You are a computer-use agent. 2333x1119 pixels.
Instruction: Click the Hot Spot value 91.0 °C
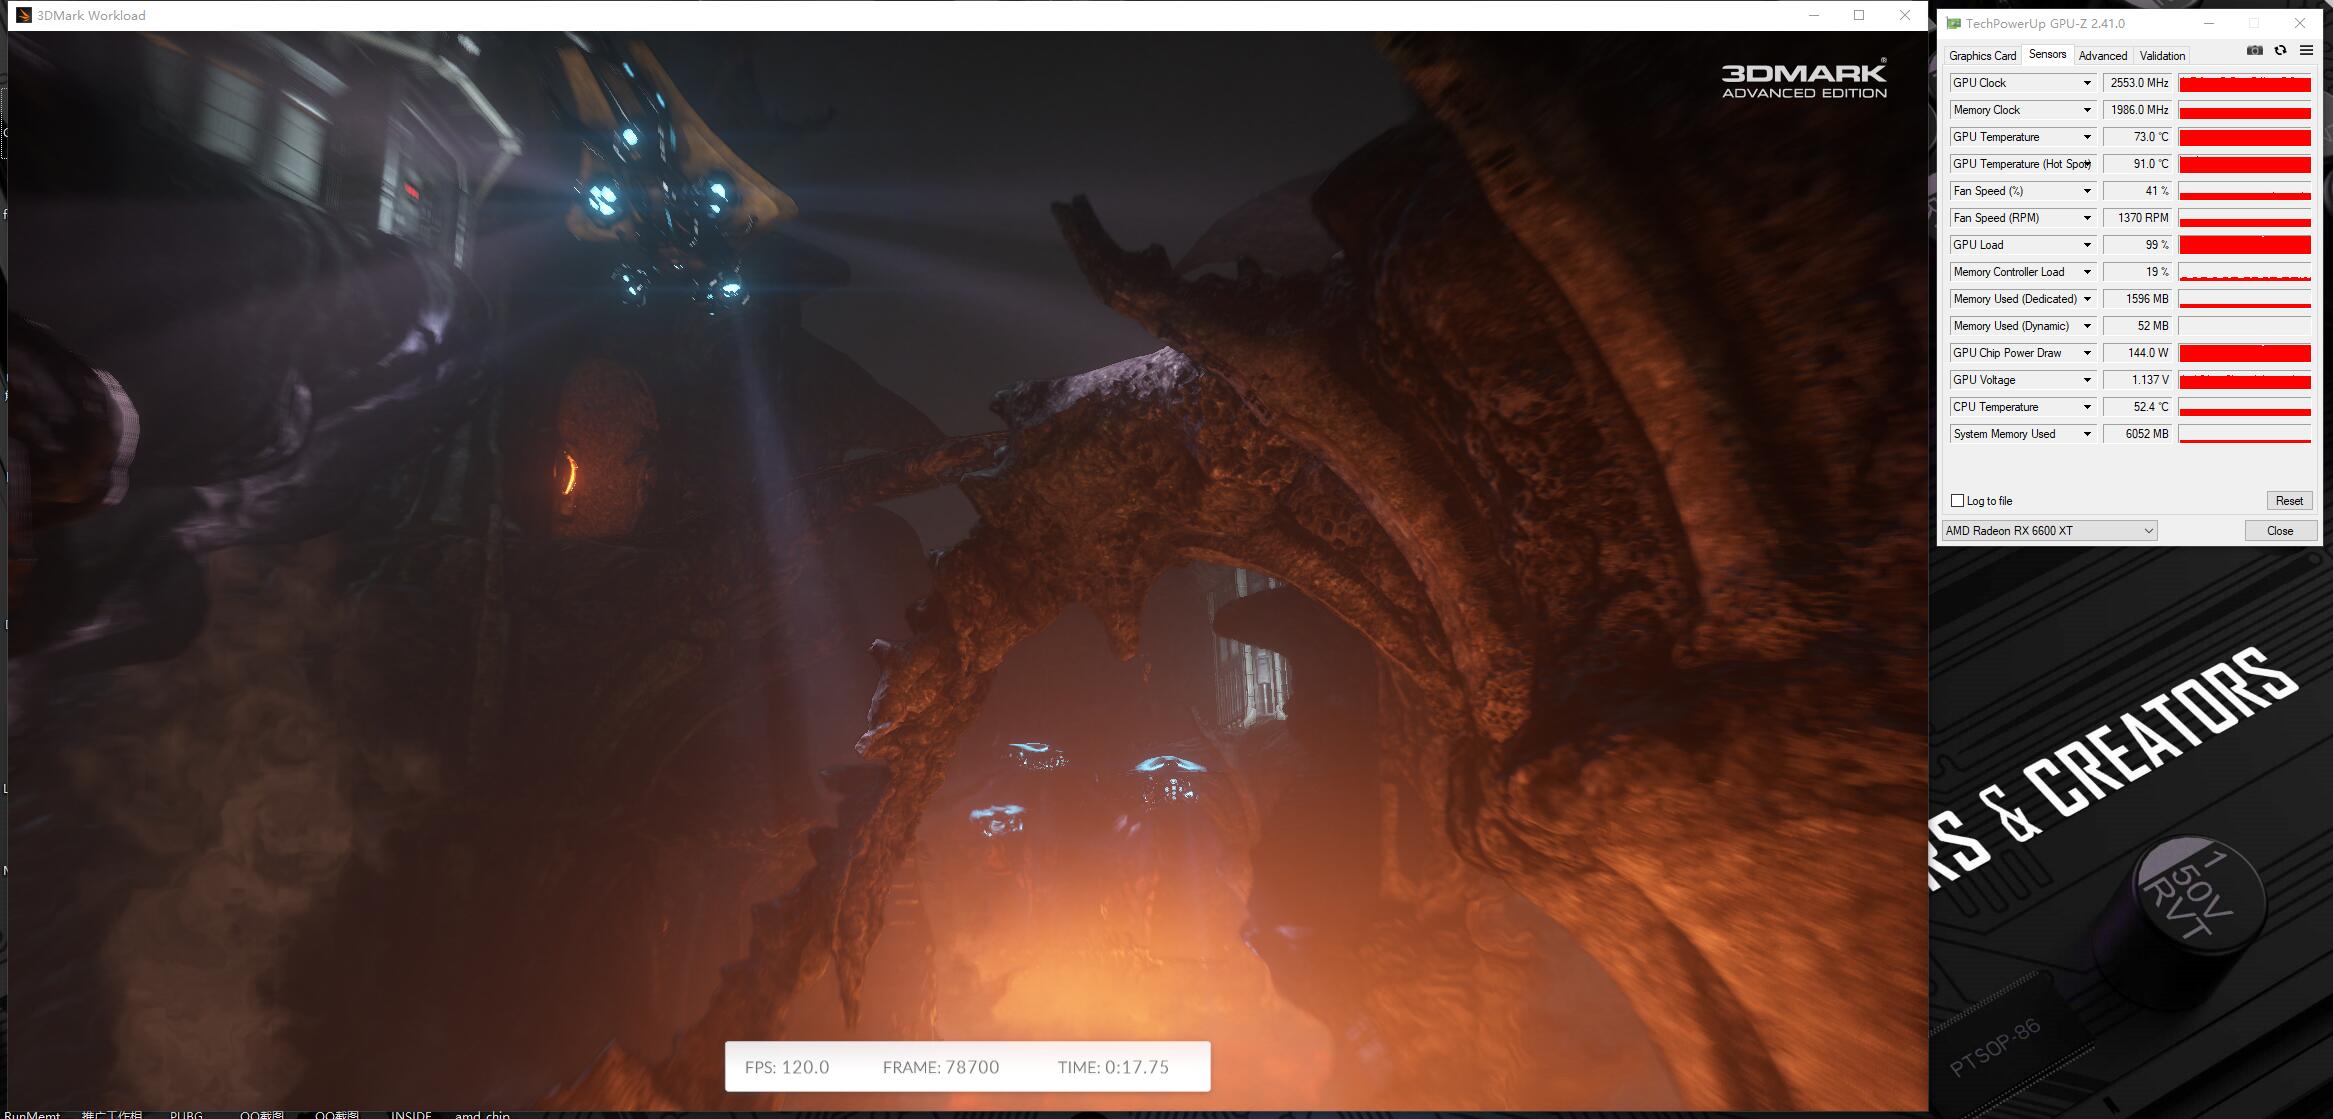pos(2138,164)
